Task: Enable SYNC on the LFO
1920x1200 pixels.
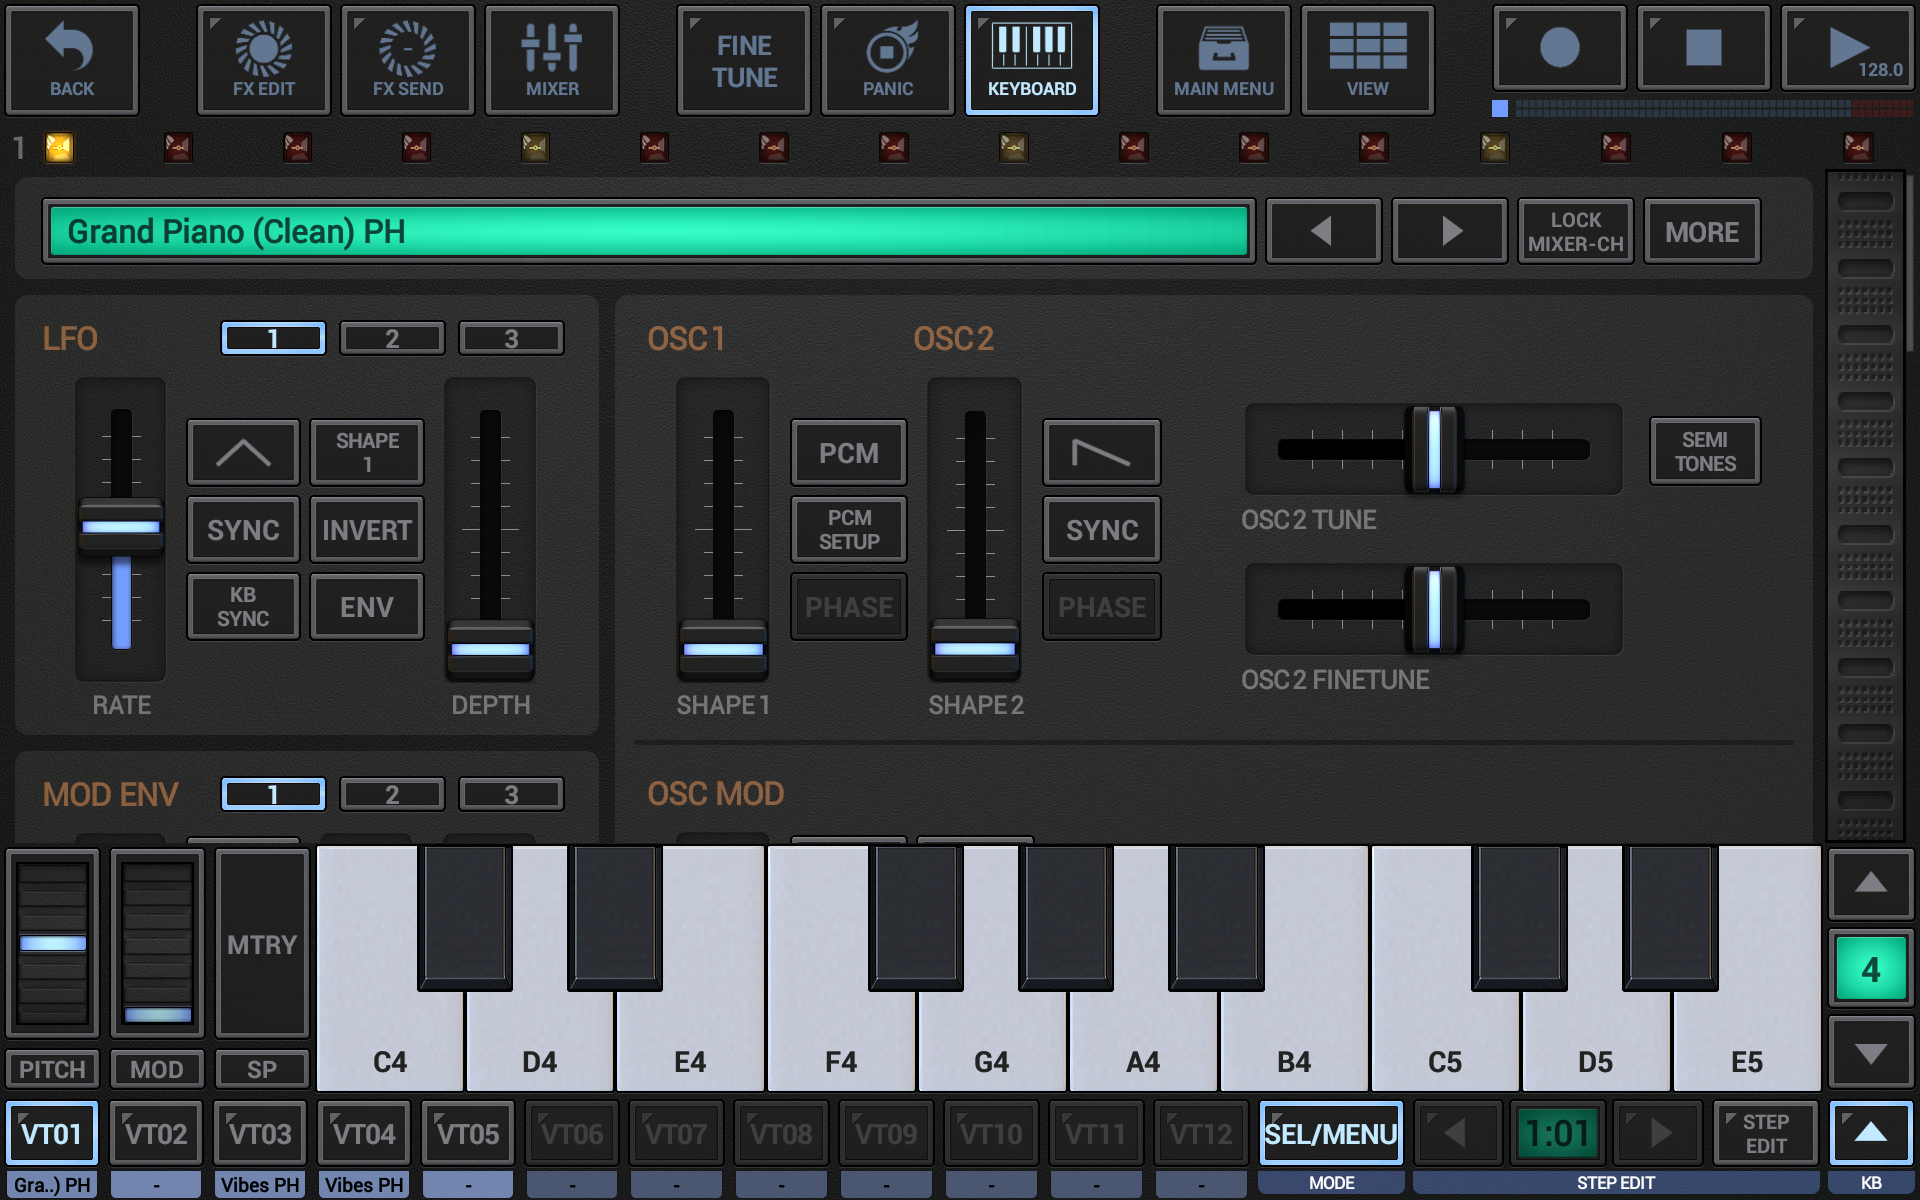Action: [x=242, y=529]
